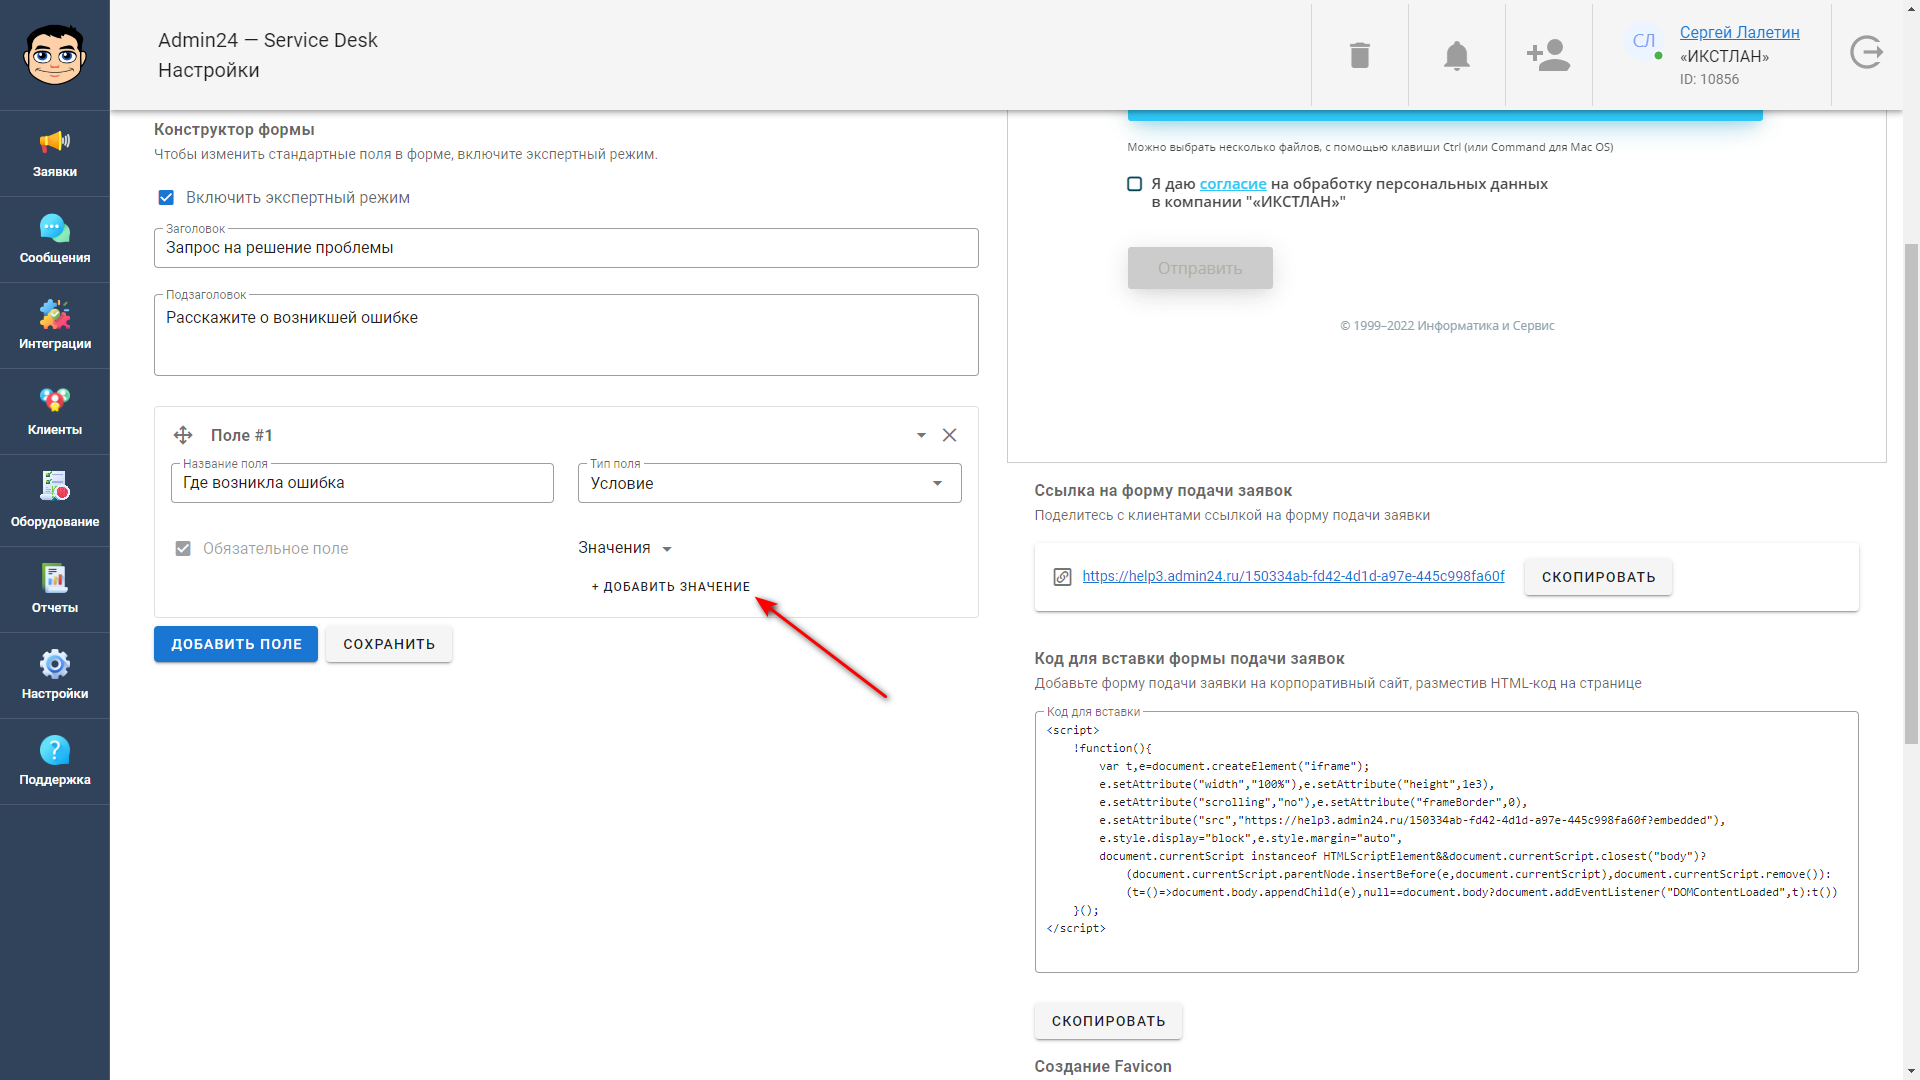The image size is (1920, 1080).
Task: Click the logout icon
Action: coord(1866,52)
